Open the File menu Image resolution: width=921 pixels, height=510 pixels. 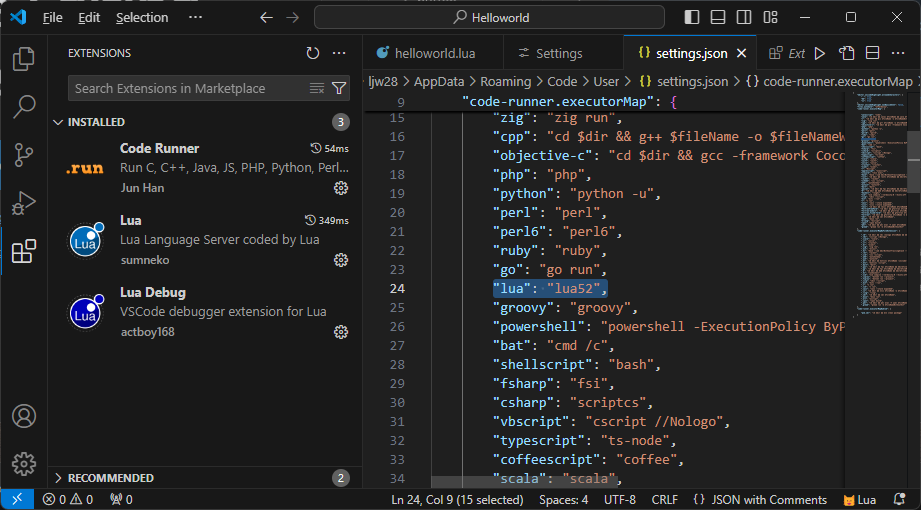click(x=53, y=18)
